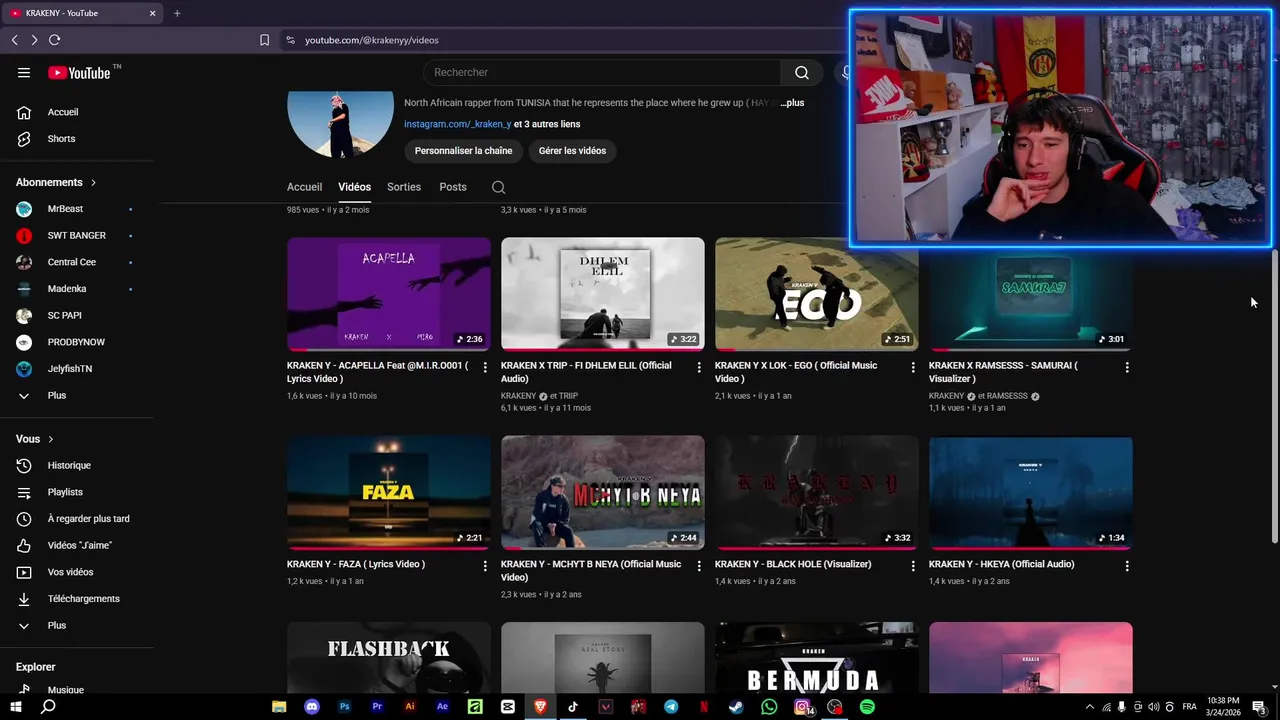
Task: Switch to the Accueil channel tab
Action: (x=304, y=187)
